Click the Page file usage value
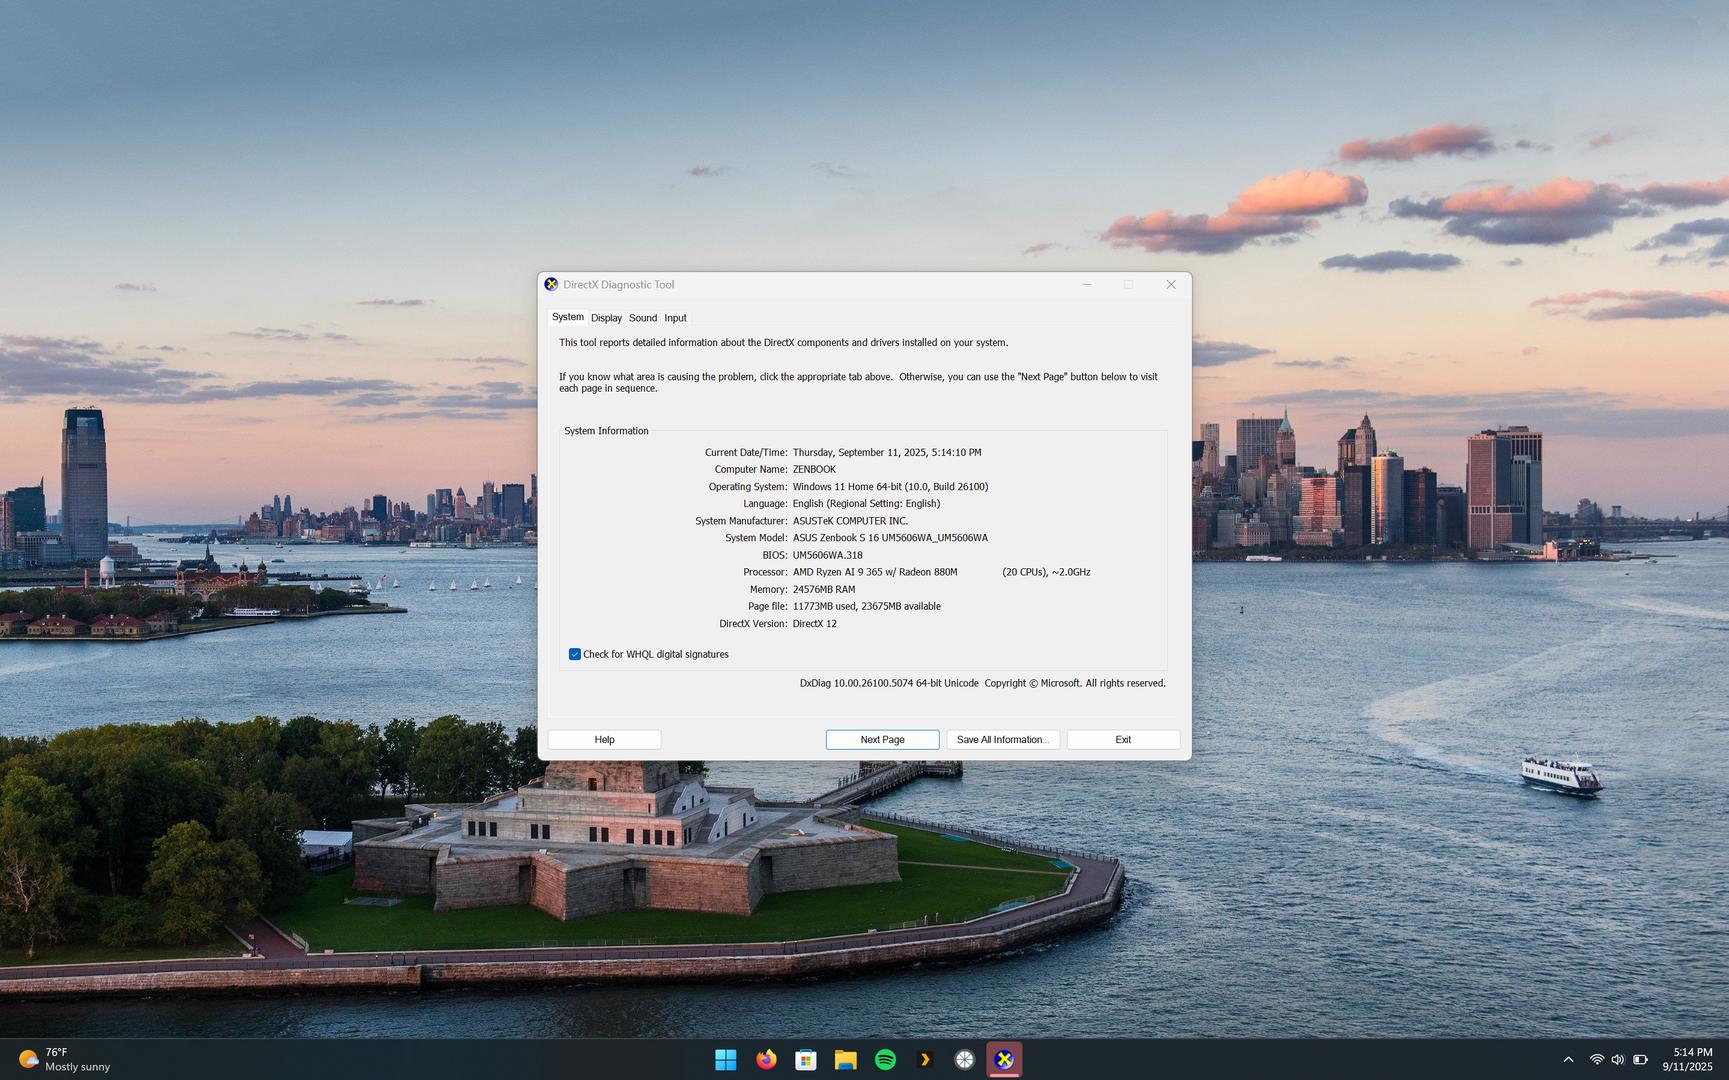The width and height of the screenshot is (1729, 1080). pos(866,606)
